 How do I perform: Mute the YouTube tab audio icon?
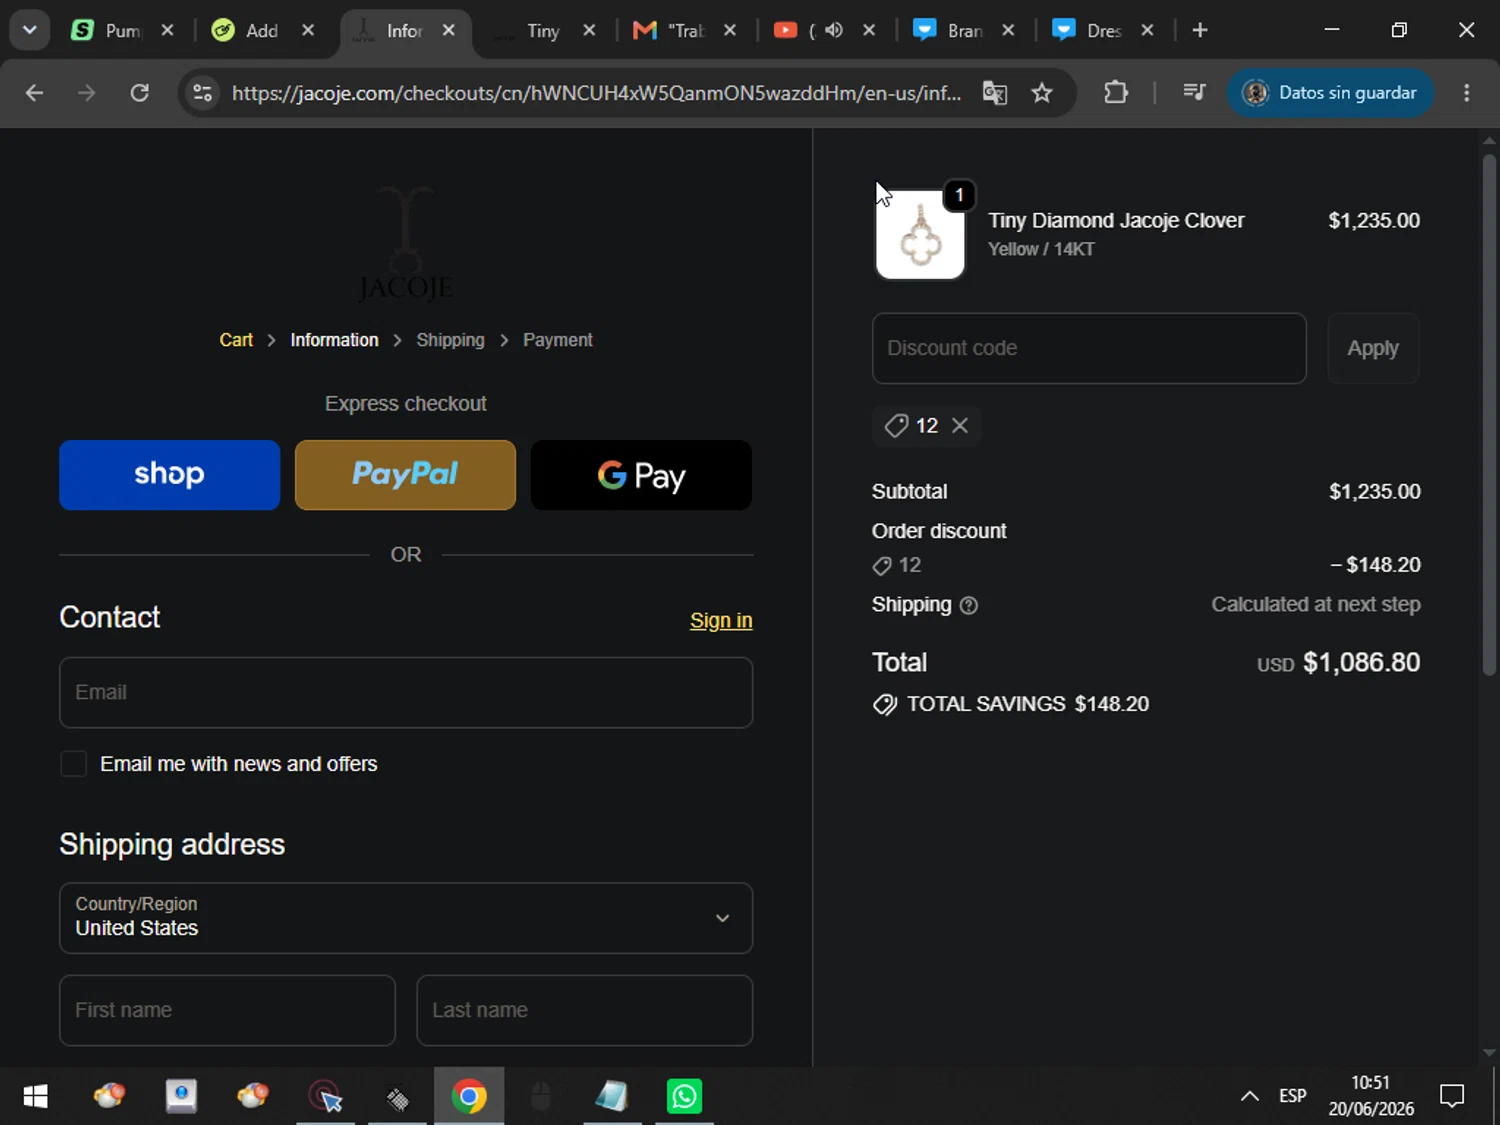tap(834, 30)
